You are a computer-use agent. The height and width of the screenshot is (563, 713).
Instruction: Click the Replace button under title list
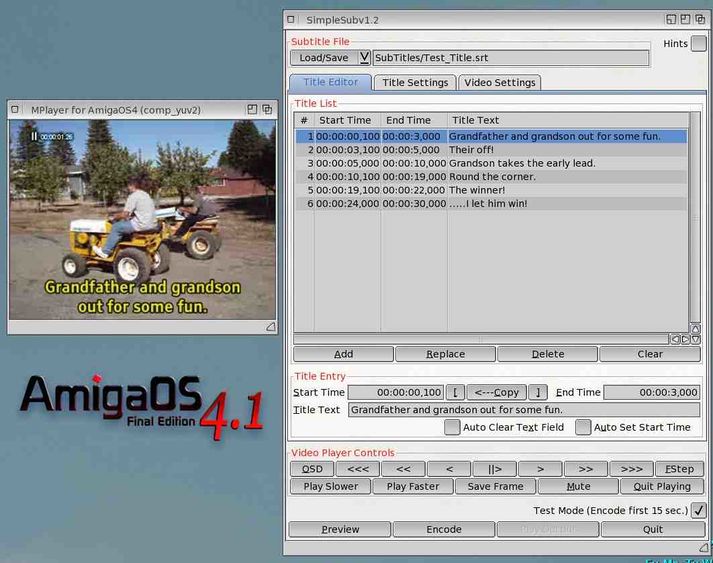click(445, 354)
